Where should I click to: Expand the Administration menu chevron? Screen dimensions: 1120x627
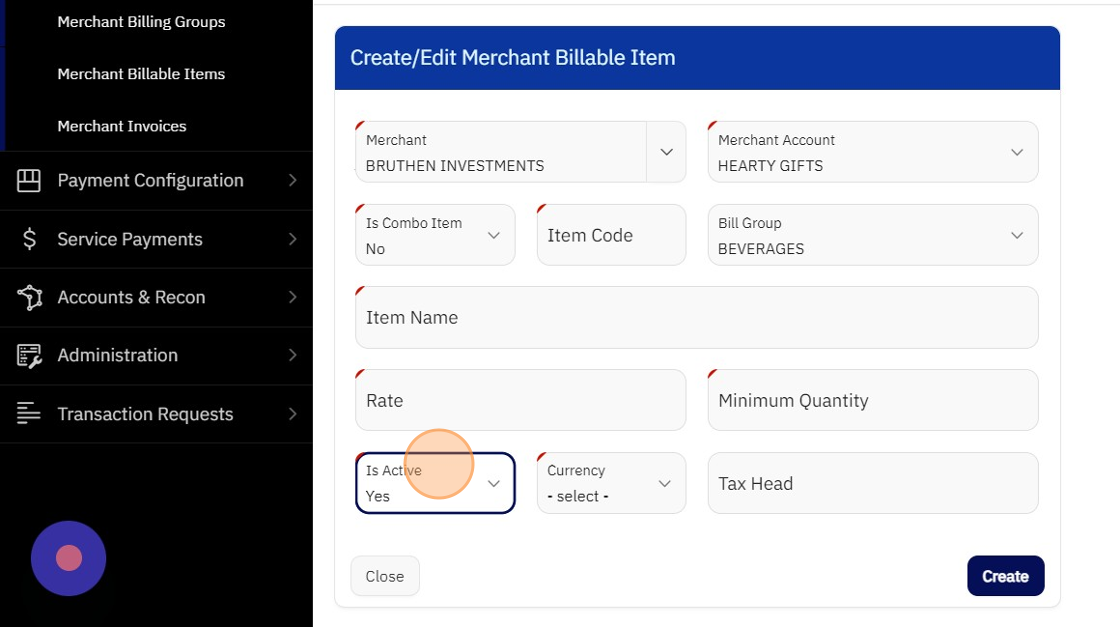pos(292,355)
